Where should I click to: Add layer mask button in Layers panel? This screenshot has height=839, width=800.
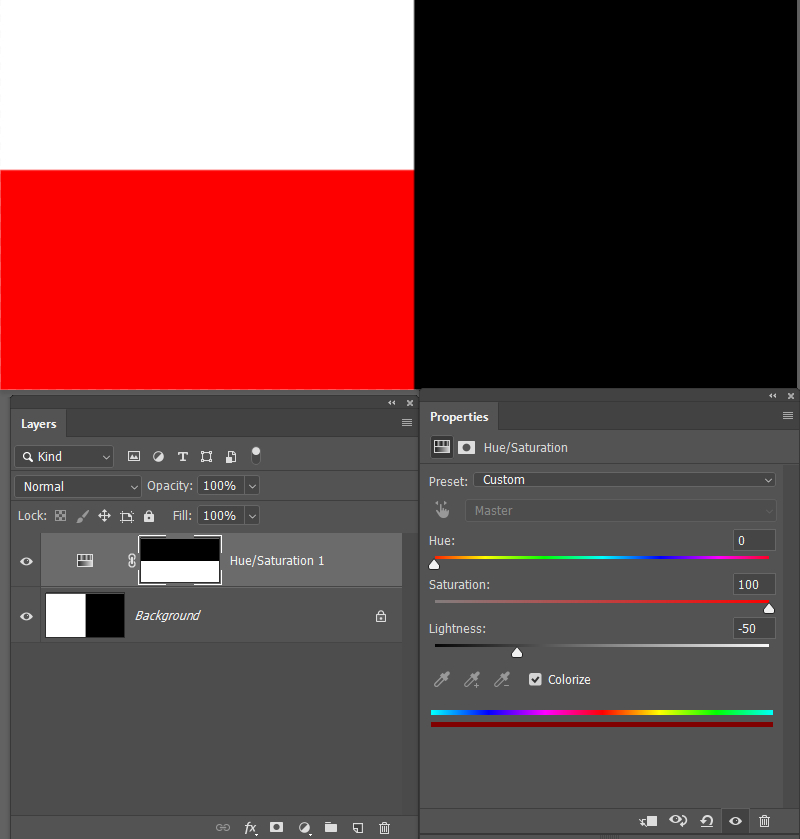276,827
